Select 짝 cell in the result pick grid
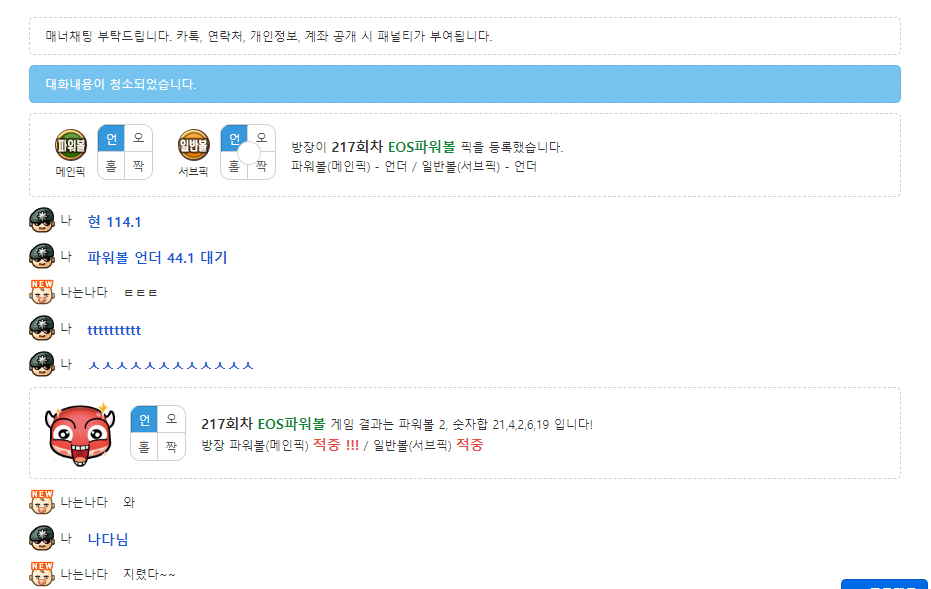 pos(172,446)
